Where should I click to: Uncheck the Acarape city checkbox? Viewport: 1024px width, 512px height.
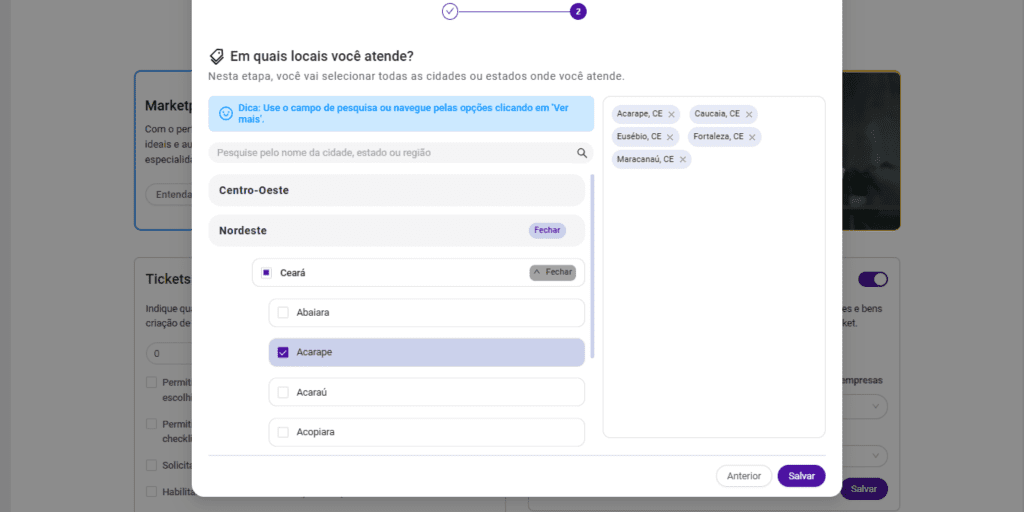point(283,352)
